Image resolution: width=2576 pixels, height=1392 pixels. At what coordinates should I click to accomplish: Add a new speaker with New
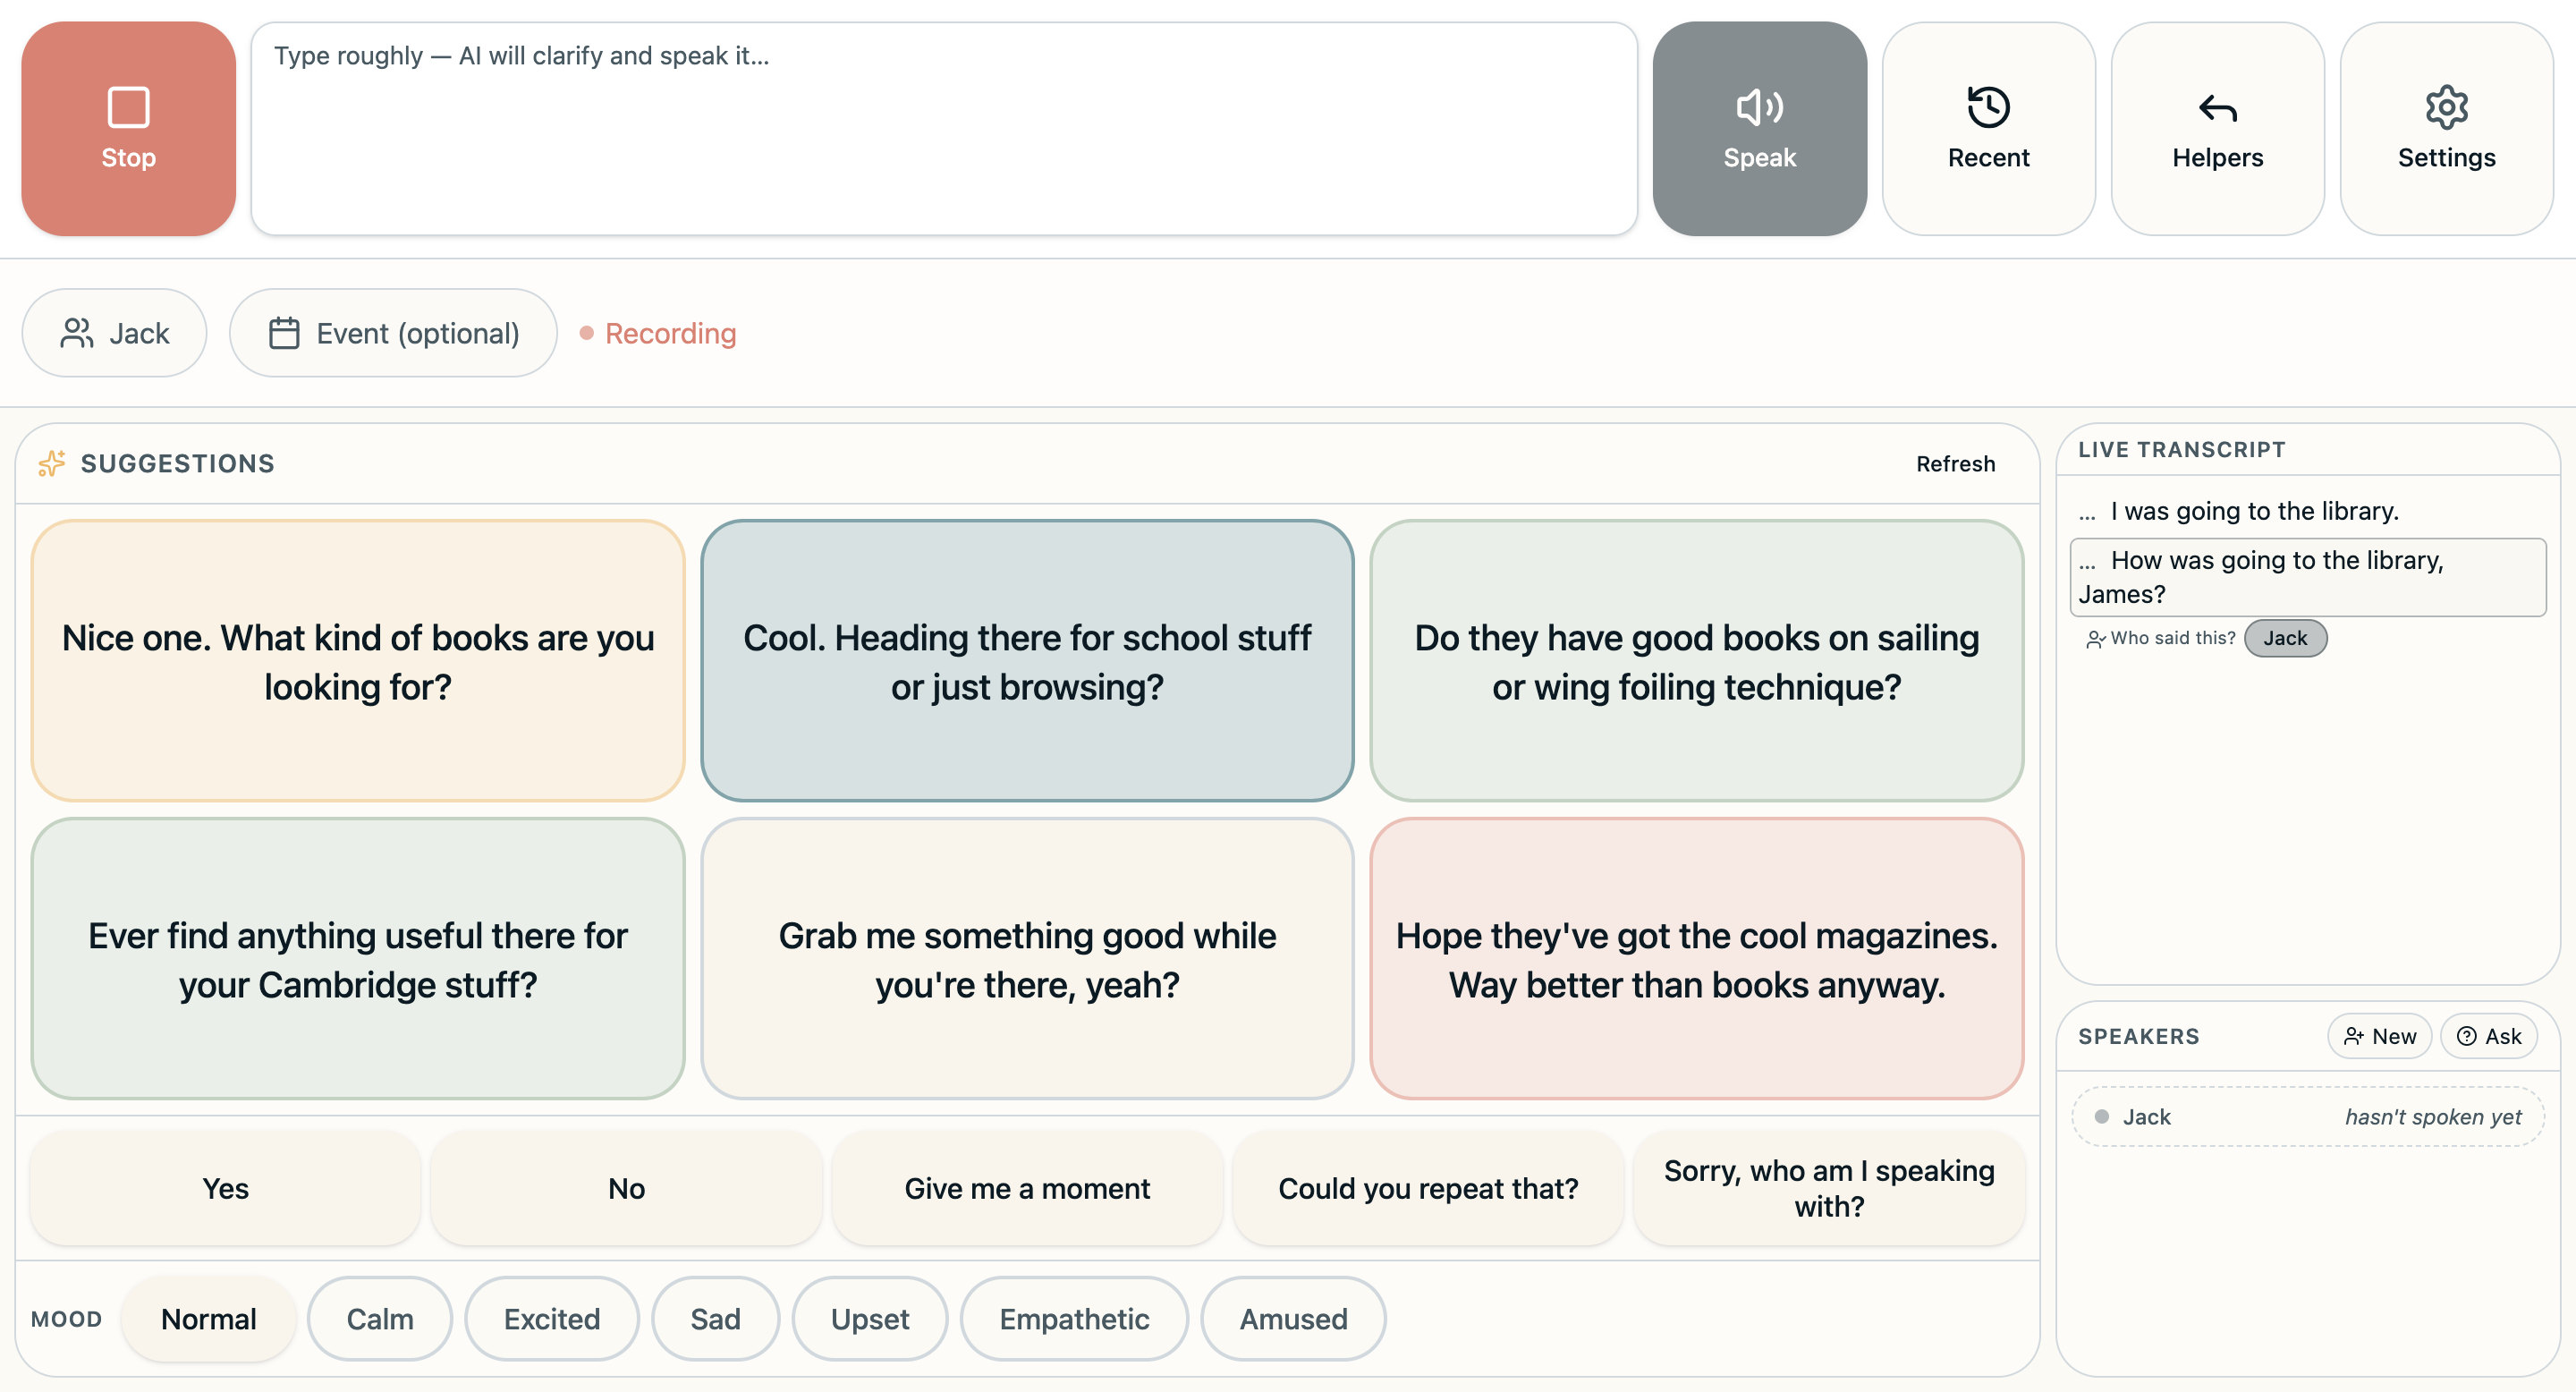[x=2379, y=1036]
